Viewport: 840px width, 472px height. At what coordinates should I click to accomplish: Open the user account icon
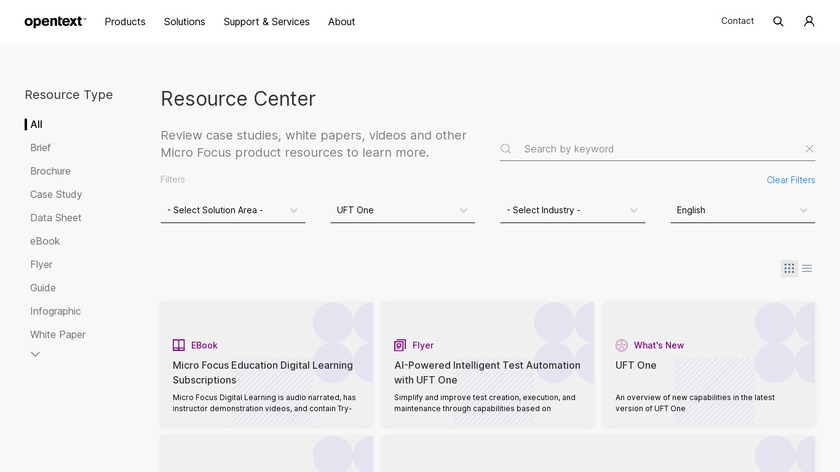[809, 21]
